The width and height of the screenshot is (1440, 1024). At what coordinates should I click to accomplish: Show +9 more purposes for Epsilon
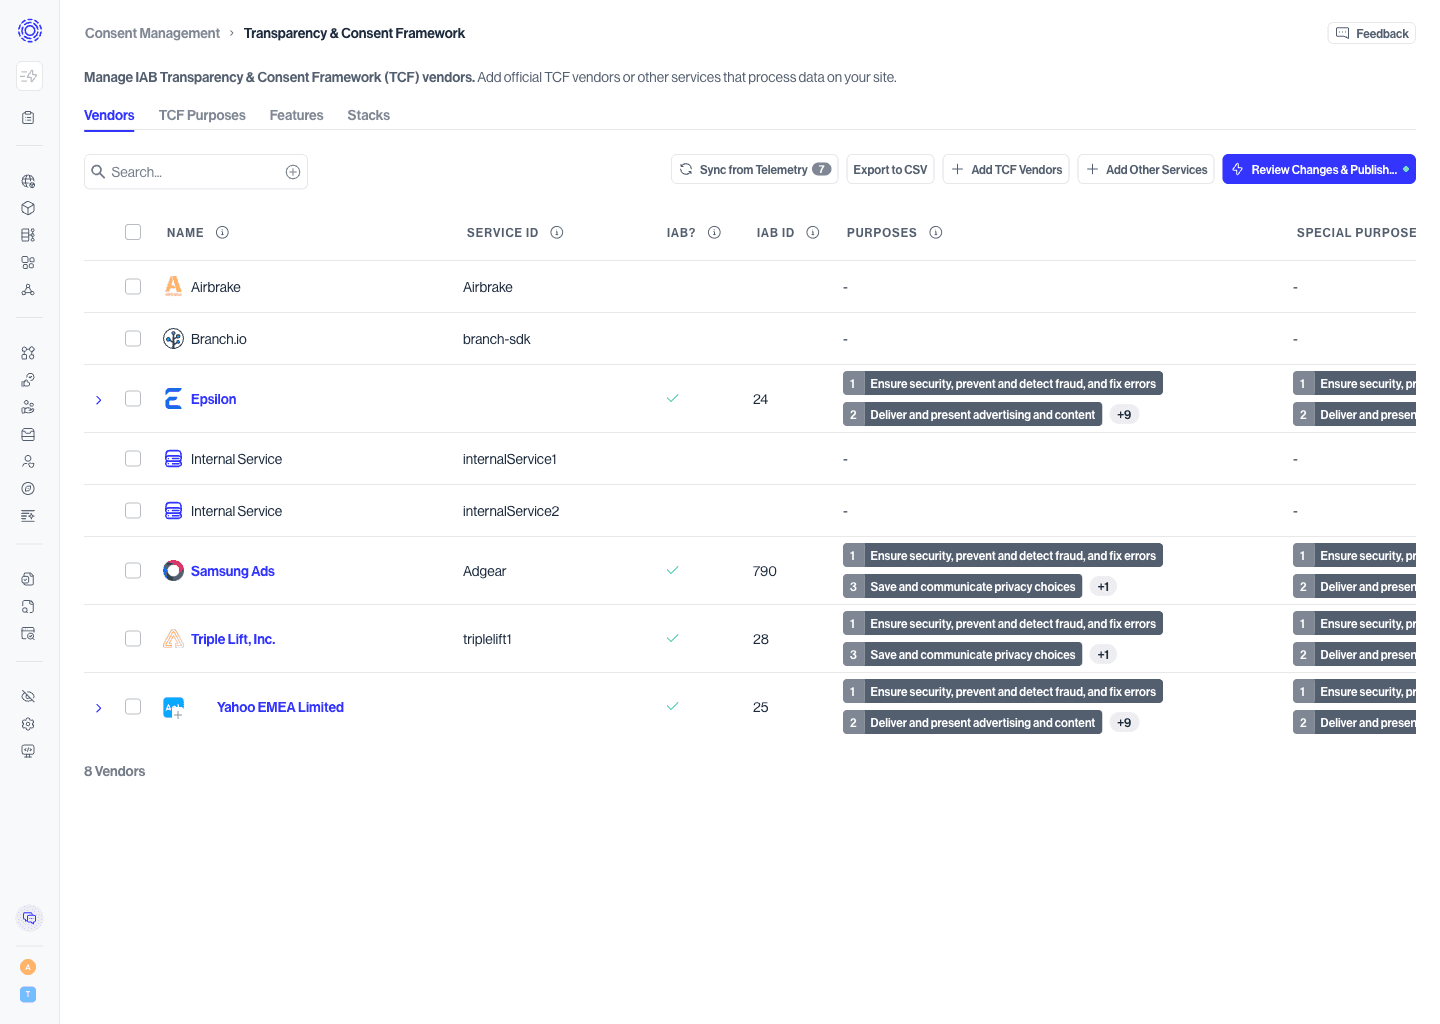(x=1124, y=414)
